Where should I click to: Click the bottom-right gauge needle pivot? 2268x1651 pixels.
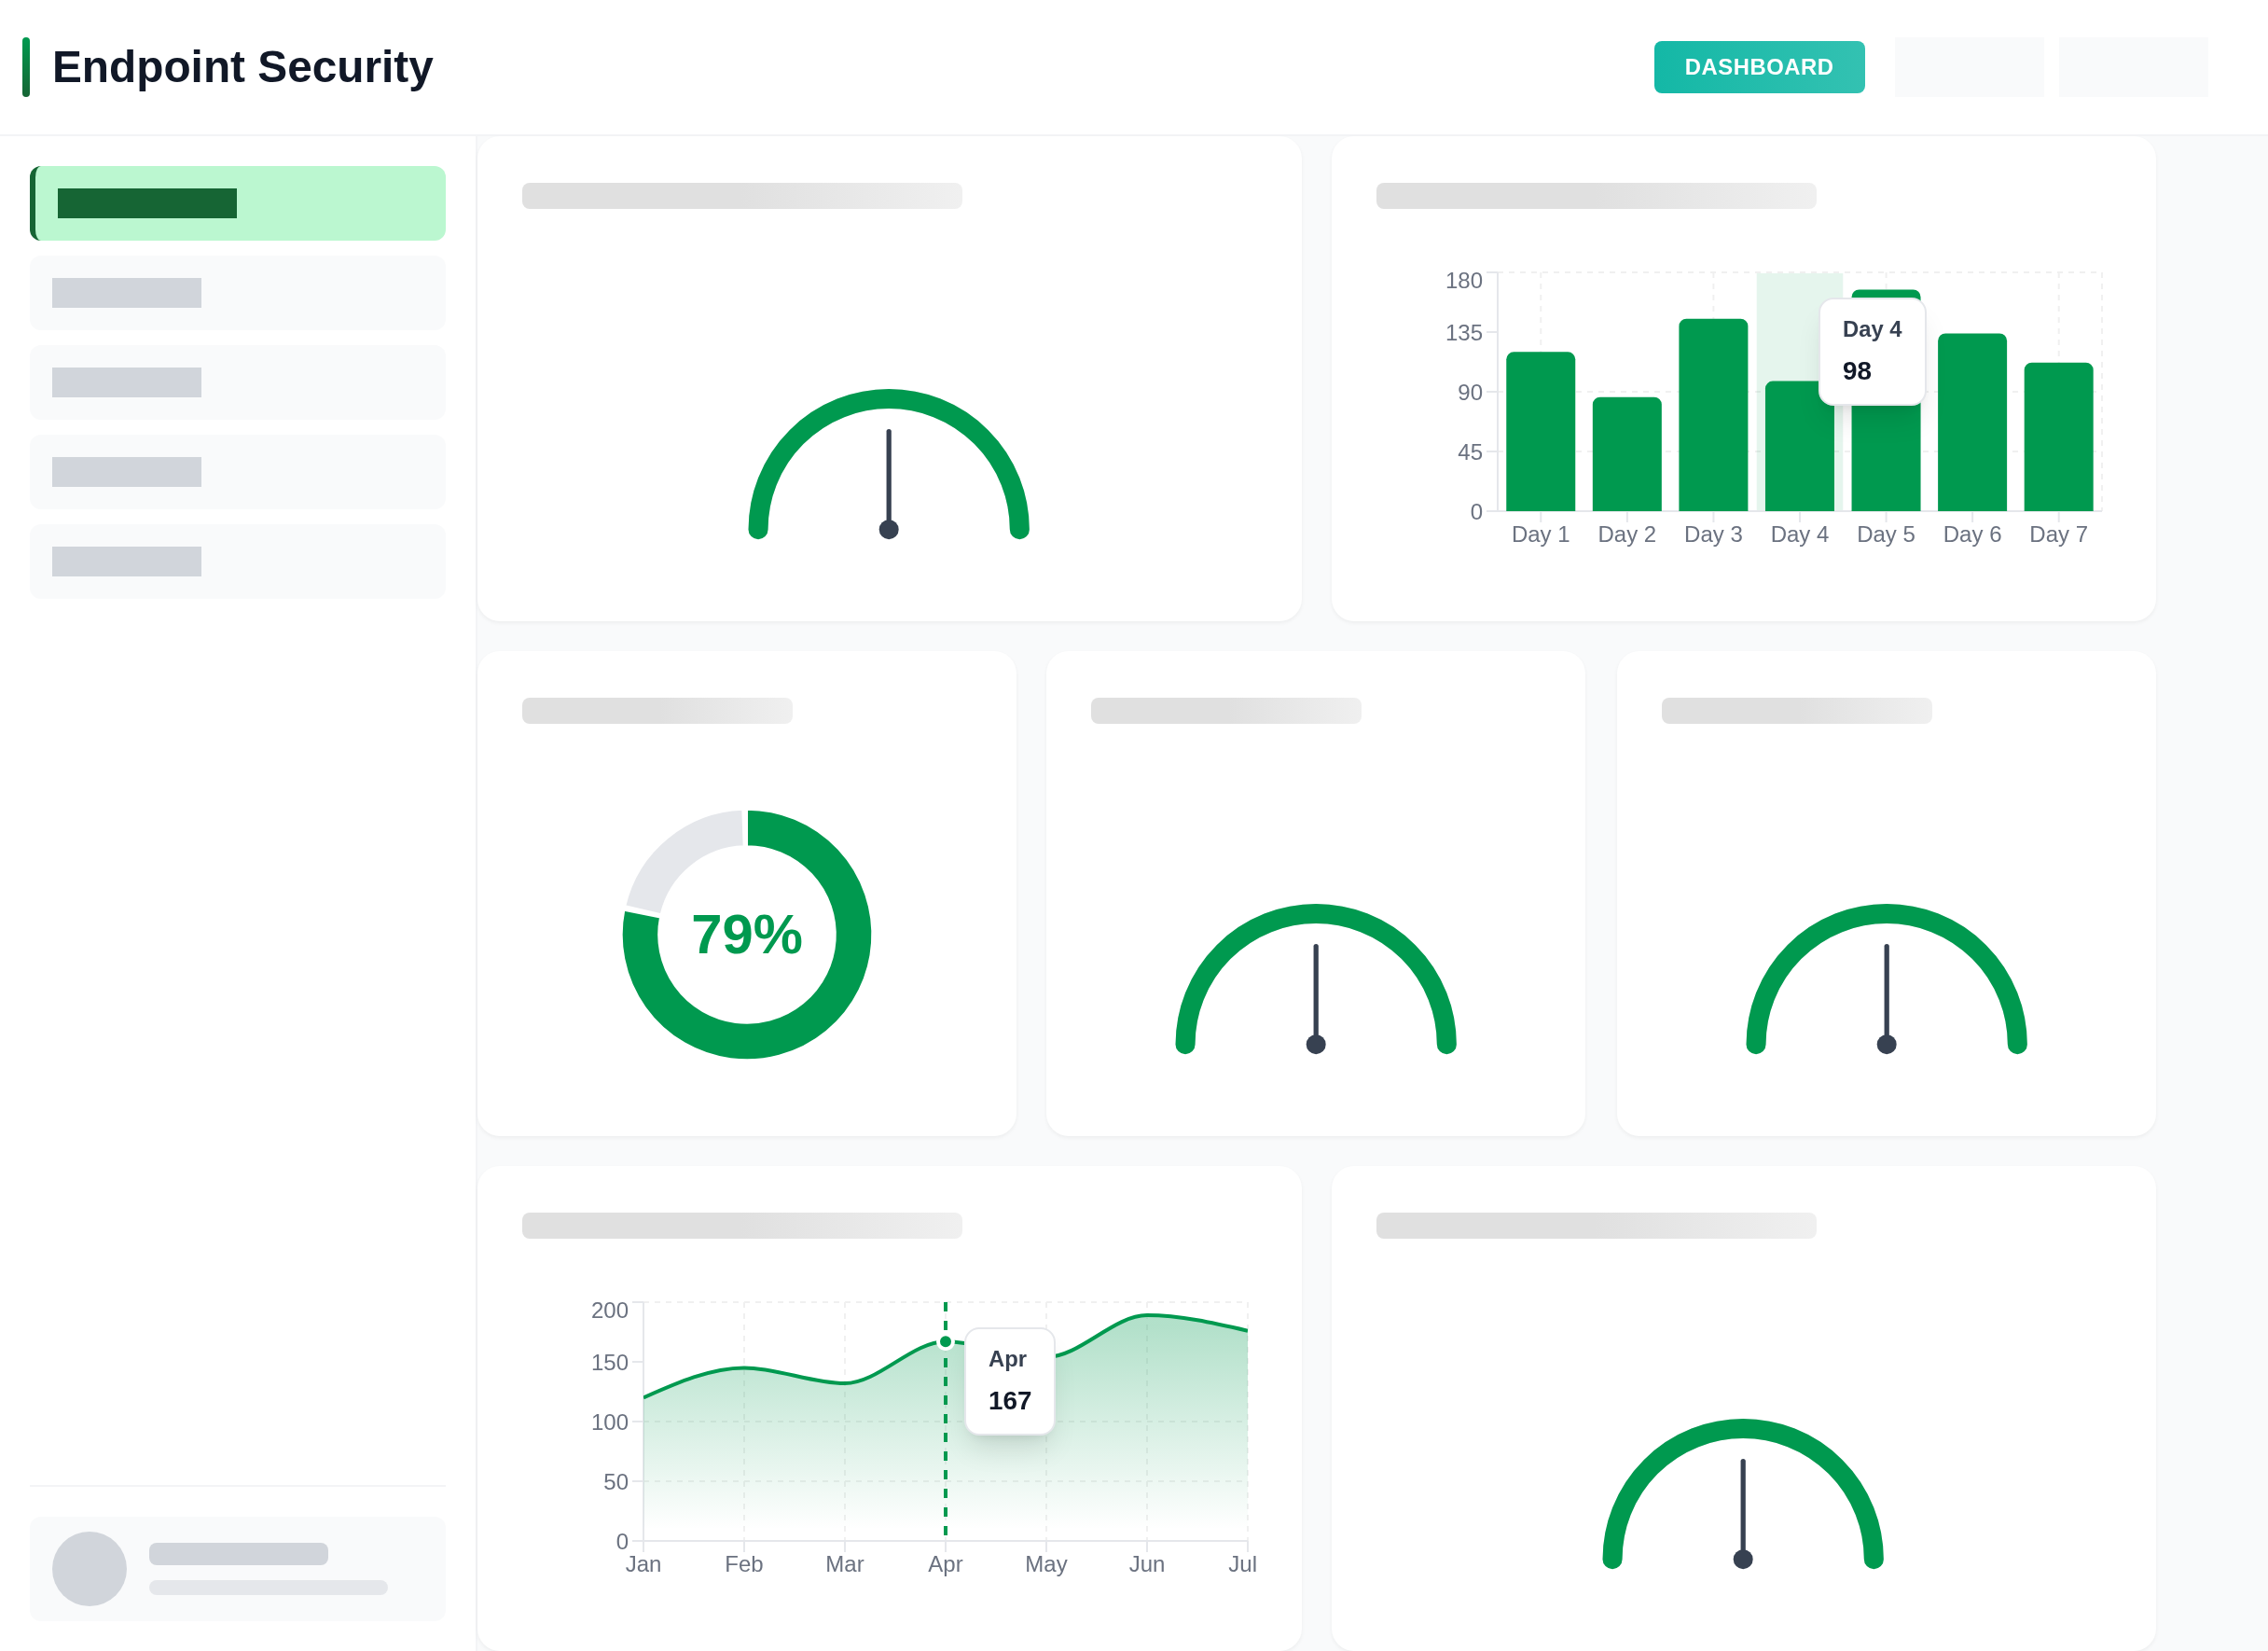coord(1743,1559)
